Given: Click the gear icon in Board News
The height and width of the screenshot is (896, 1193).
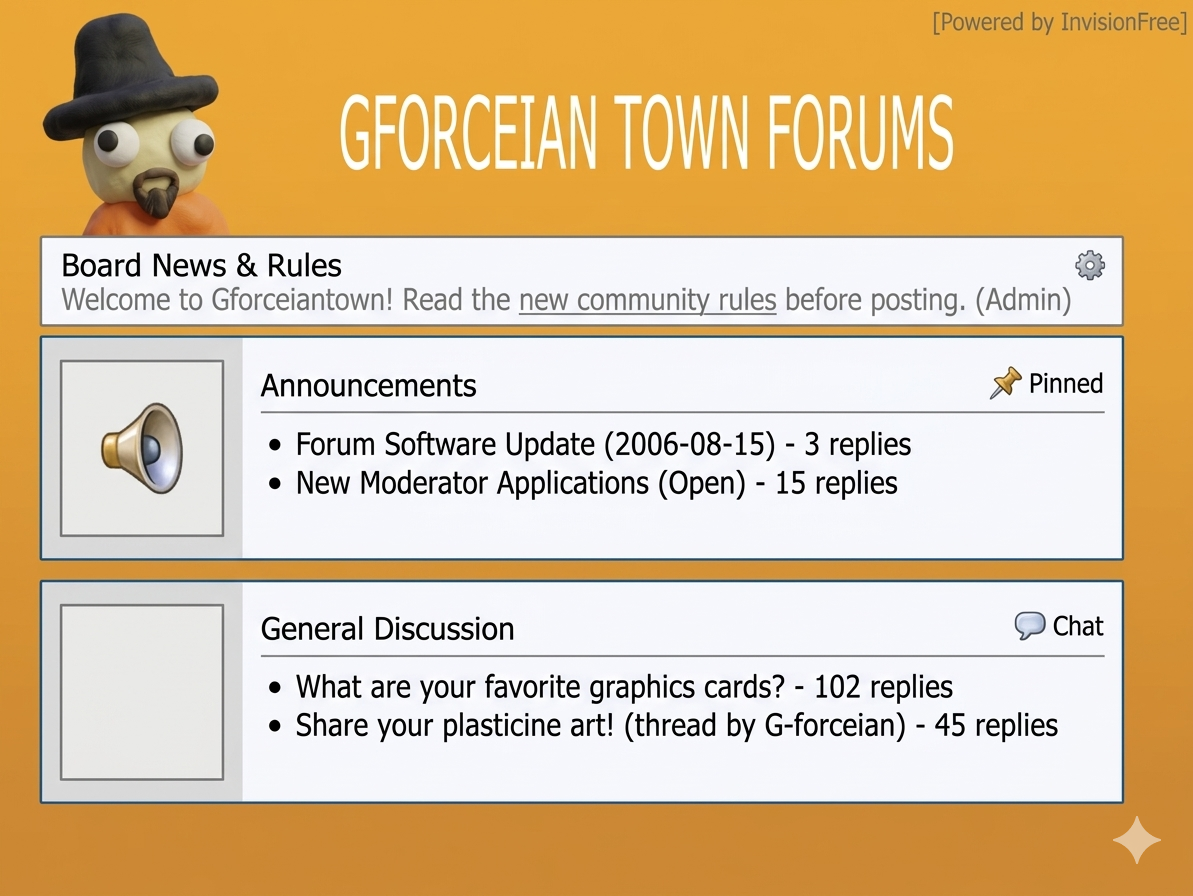Looking at the screenshot, I should coord(1089,265).
